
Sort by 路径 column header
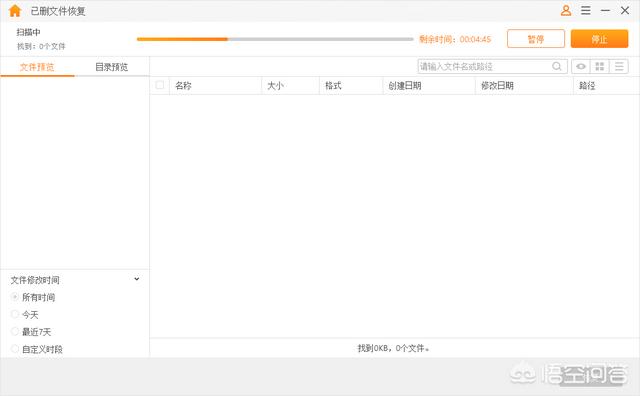click(x=607, y=86)
